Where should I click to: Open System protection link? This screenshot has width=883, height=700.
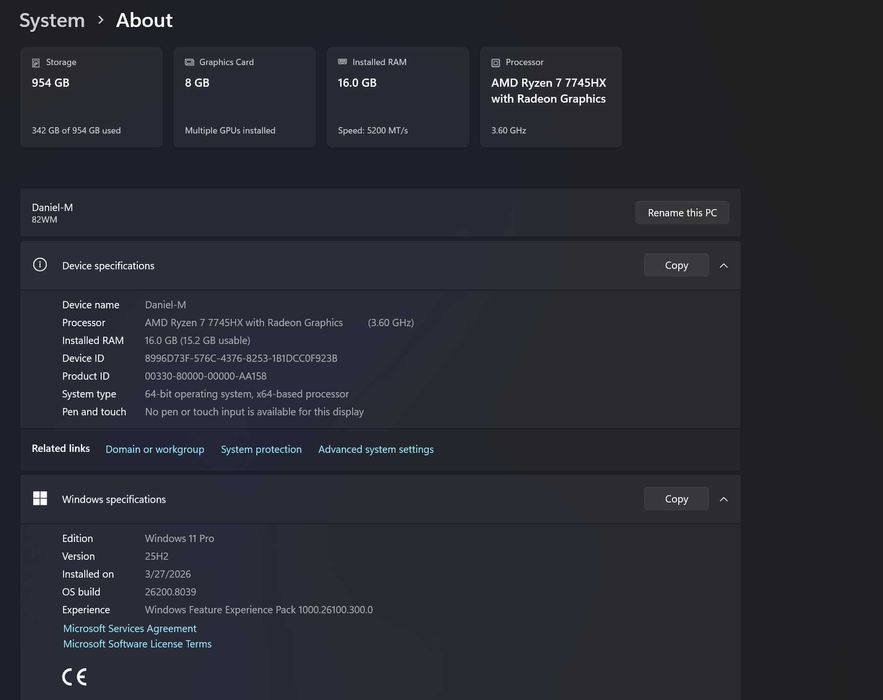(x=261, y=449)
